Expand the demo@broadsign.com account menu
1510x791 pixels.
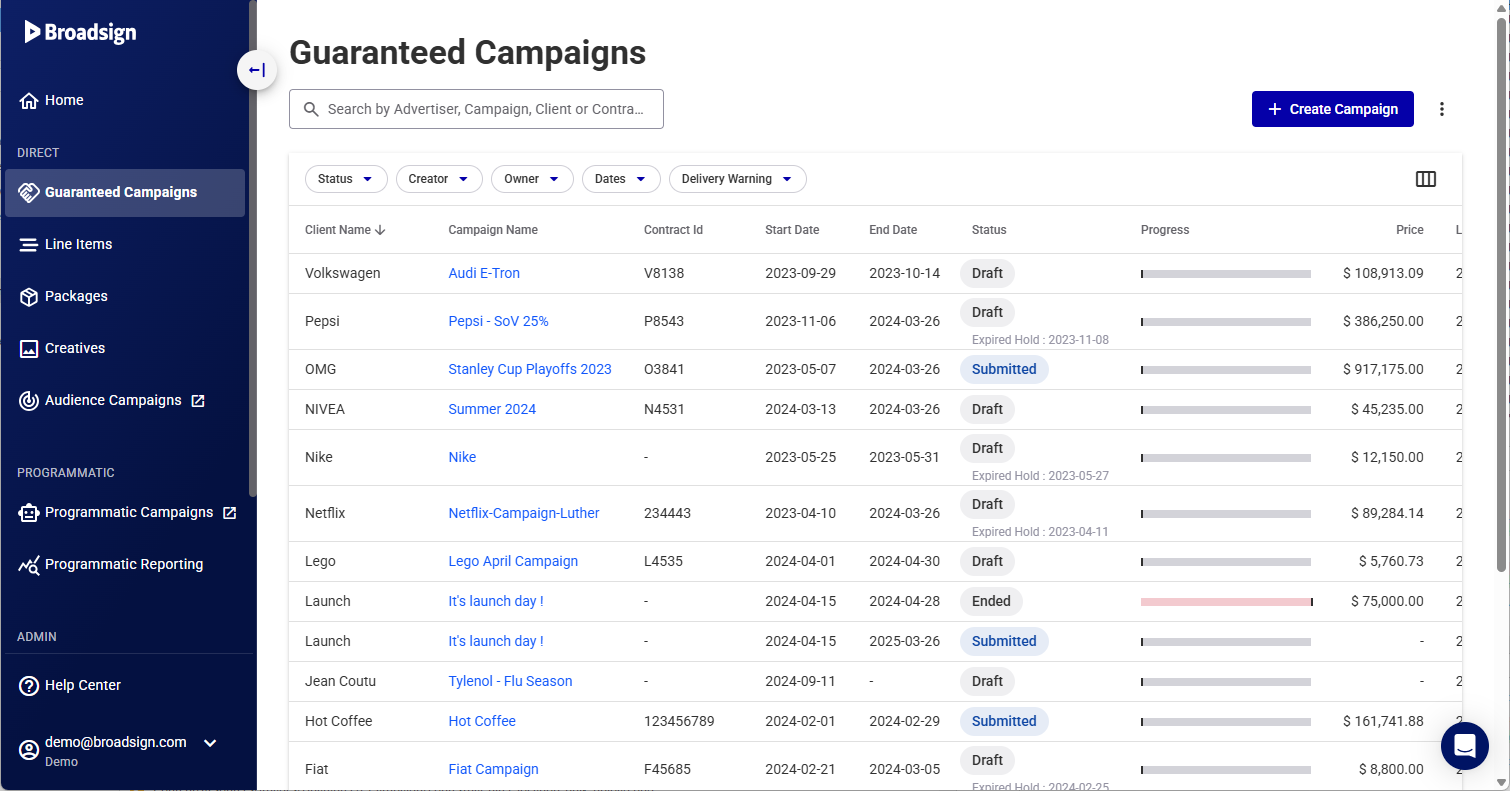tap(115, 743)
